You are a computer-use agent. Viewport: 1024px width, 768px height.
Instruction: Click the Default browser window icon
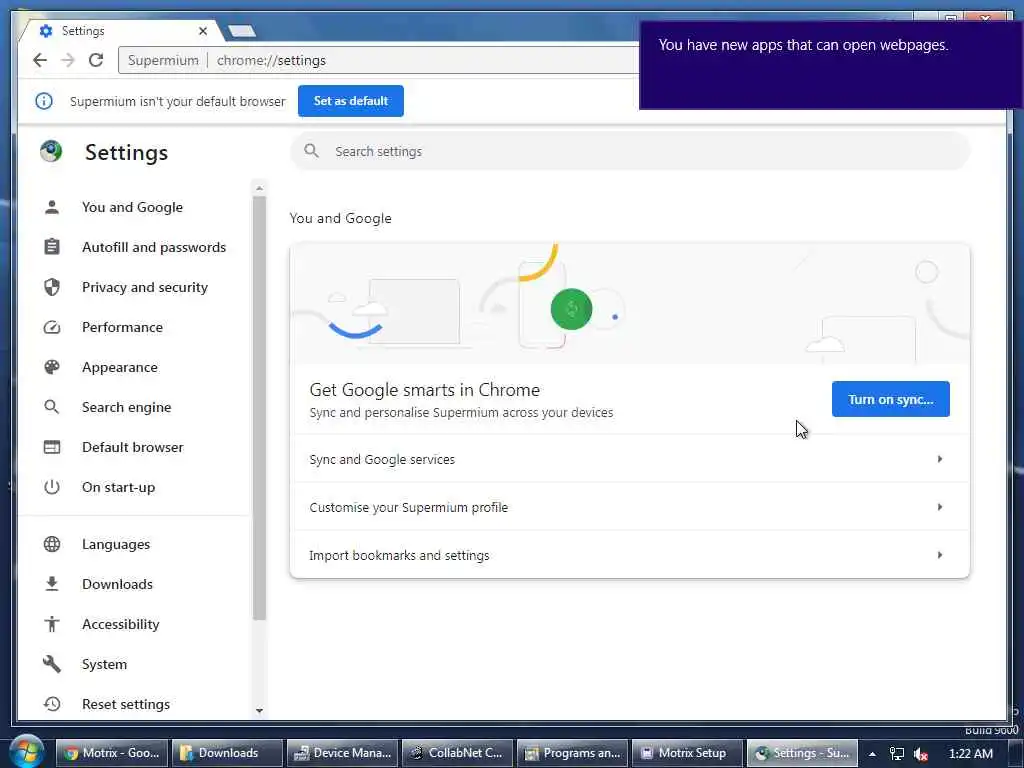pos(52,447)
